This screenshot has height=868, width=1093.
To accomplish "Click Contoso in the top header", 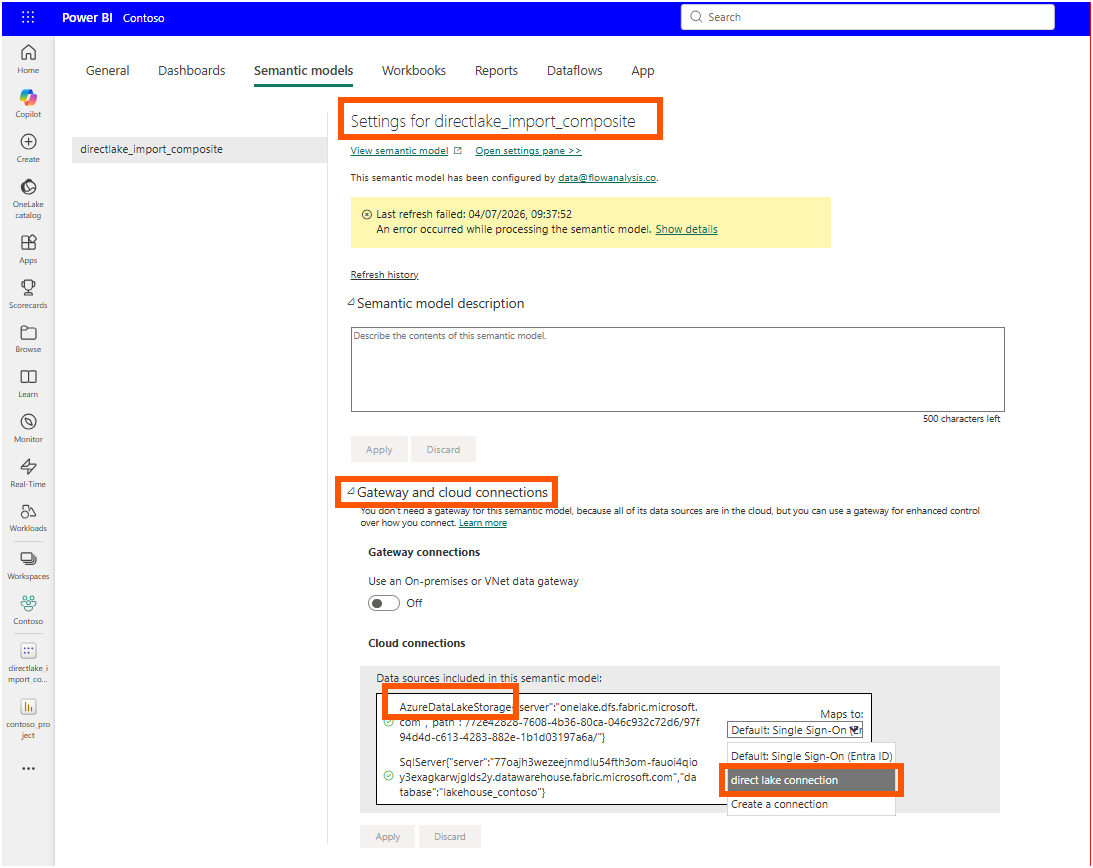I will (144, 18).
